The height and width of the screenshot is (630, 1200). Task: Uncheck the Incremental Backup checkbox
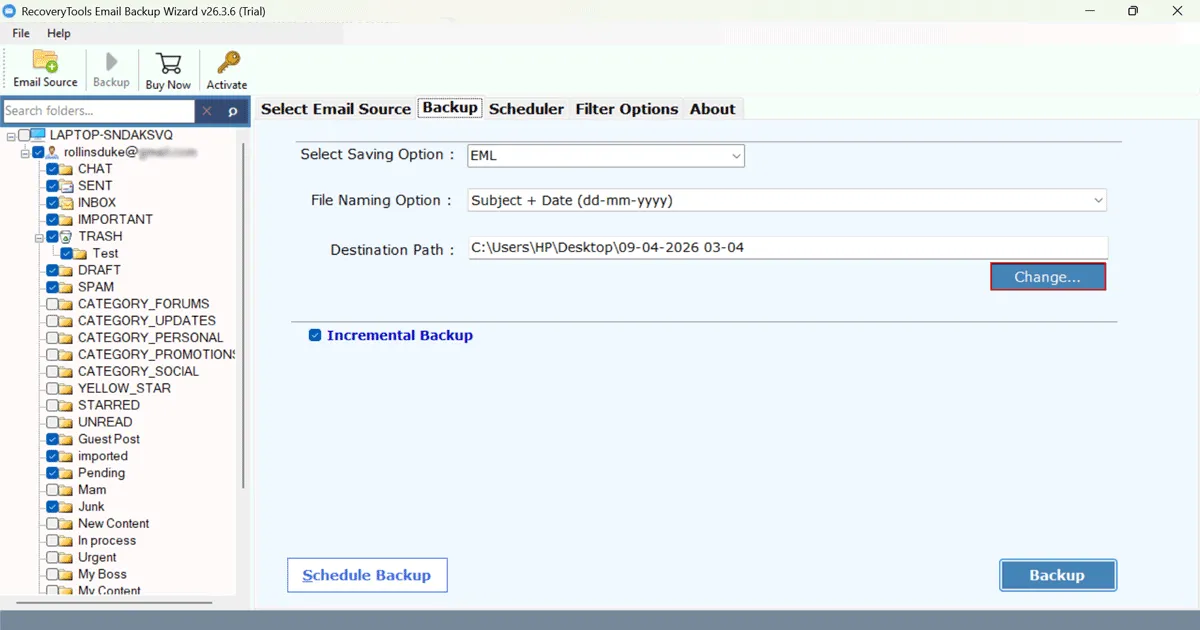click(x=316, y=336)
